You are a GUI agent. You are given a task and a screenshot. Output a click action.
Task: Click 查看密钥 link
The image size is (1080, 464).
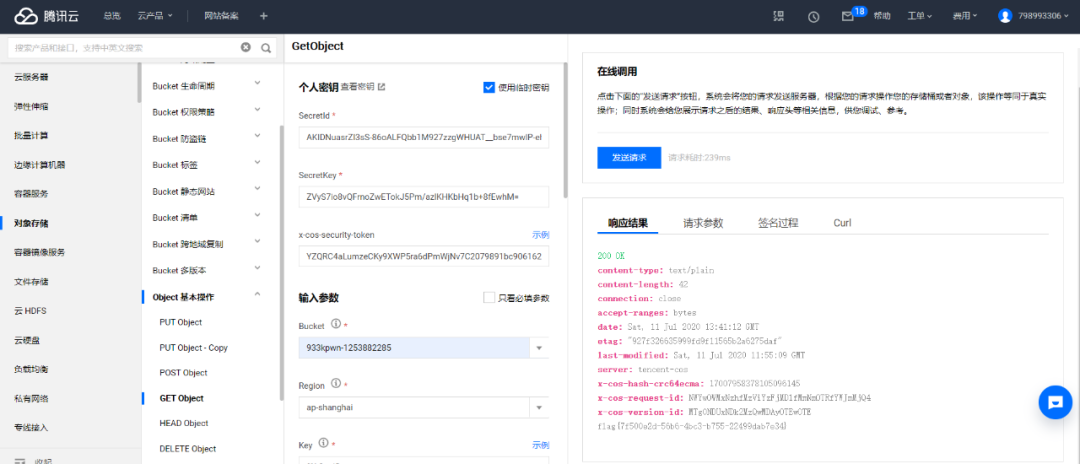click(357, 87)
